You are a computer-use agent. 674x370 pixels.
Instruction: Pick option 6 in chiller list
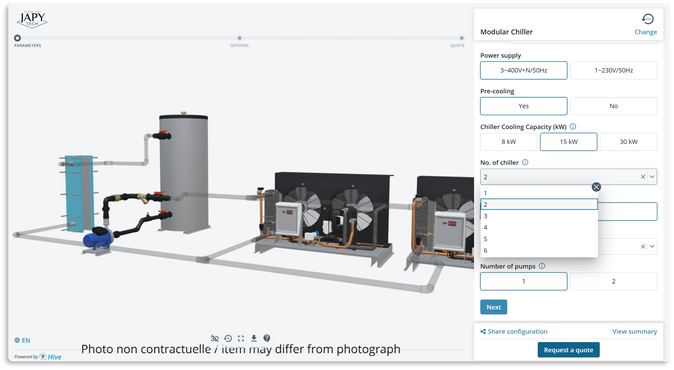coord(539,251)
